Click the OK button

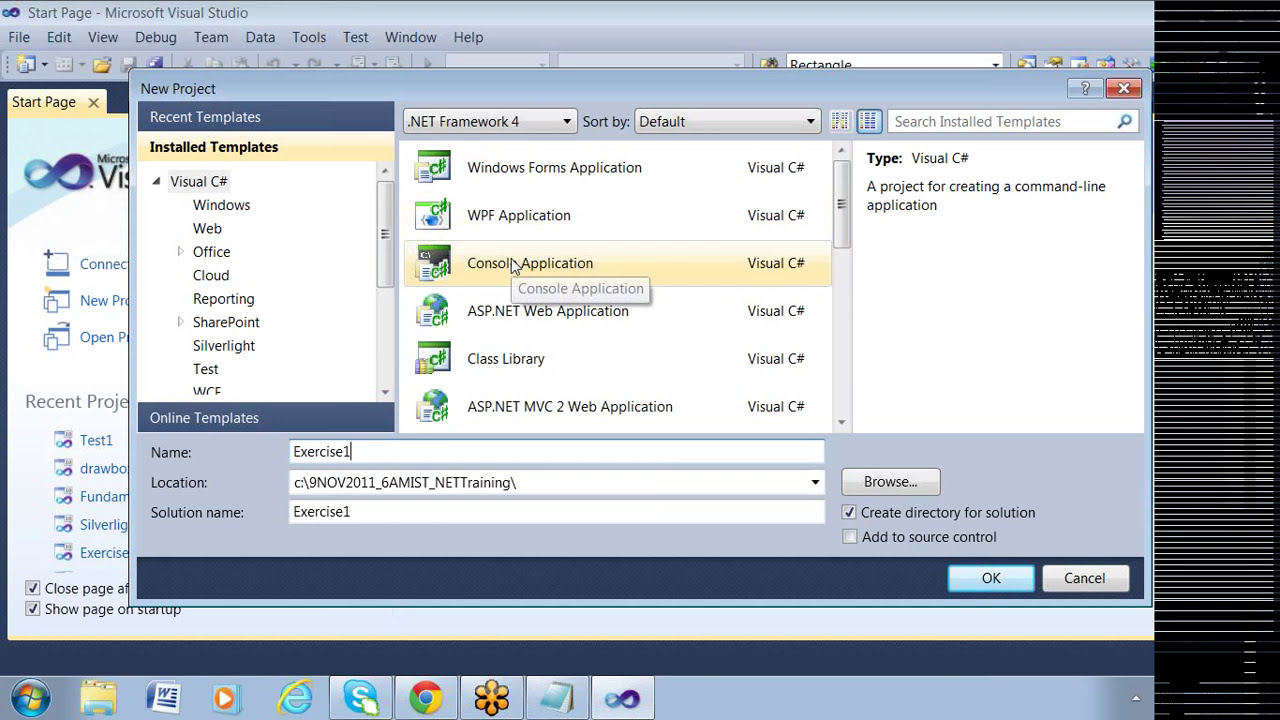pos(991,578)
